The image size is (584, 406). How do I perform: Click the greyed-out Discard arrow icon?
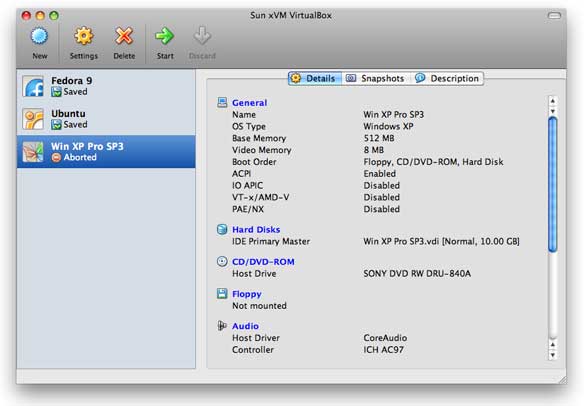pyautogui.click(x=202, y=36)
